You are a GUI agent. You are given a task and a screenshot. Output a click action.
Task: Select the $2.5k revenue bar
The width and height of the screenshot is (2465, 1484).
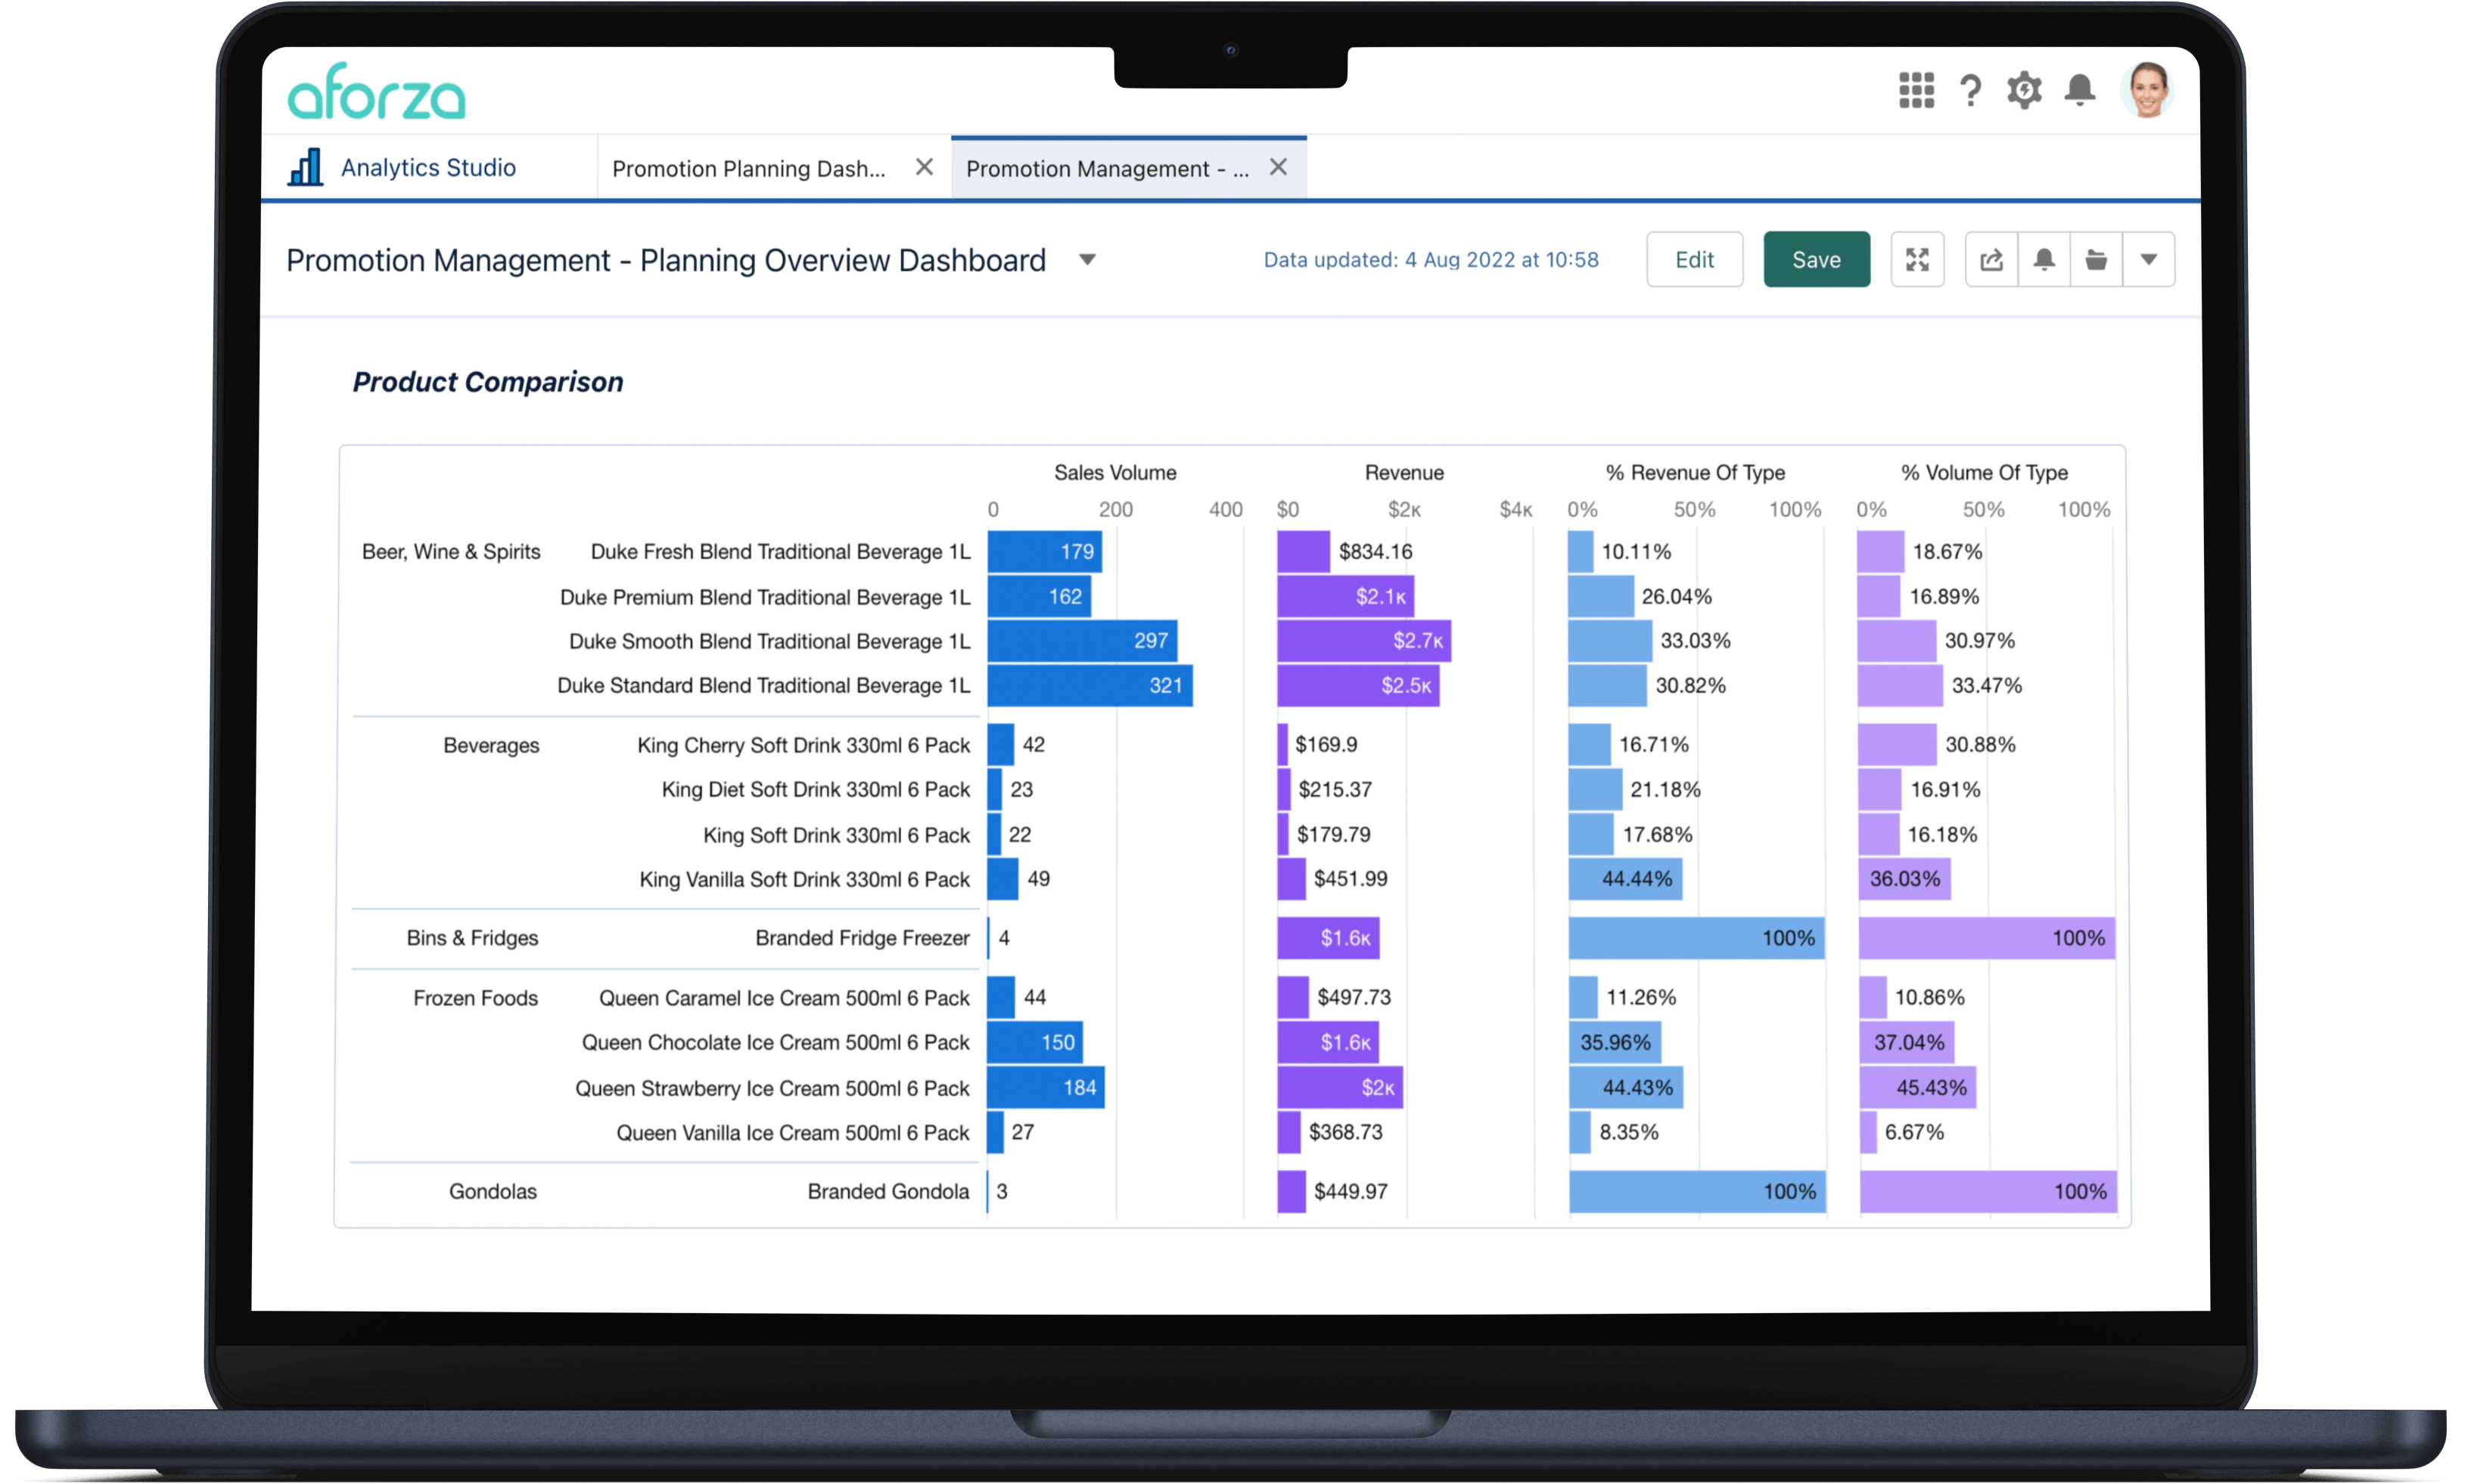point(1358,685)
